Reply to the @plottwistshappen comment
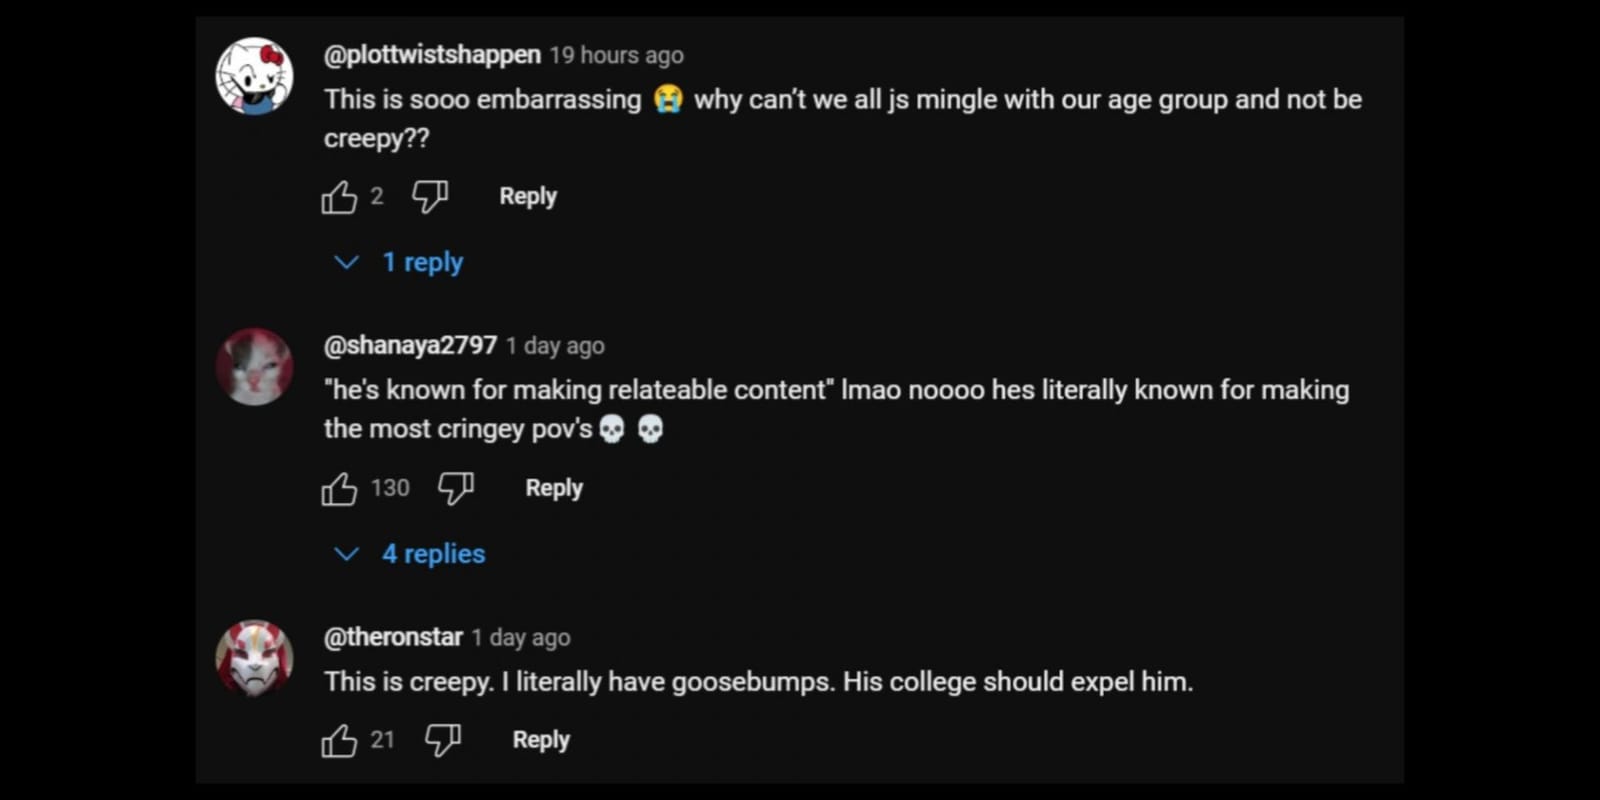 (528, 197)
